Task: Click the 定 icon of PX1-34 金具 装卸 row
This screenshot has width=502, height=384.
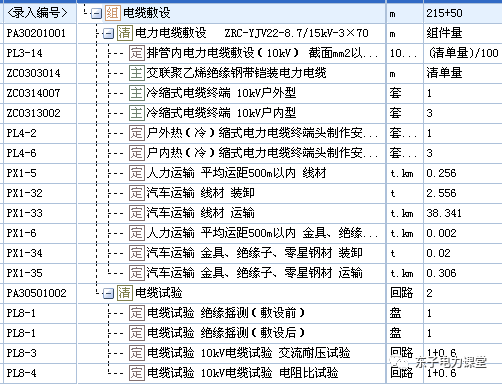Action: pos(137,253)
